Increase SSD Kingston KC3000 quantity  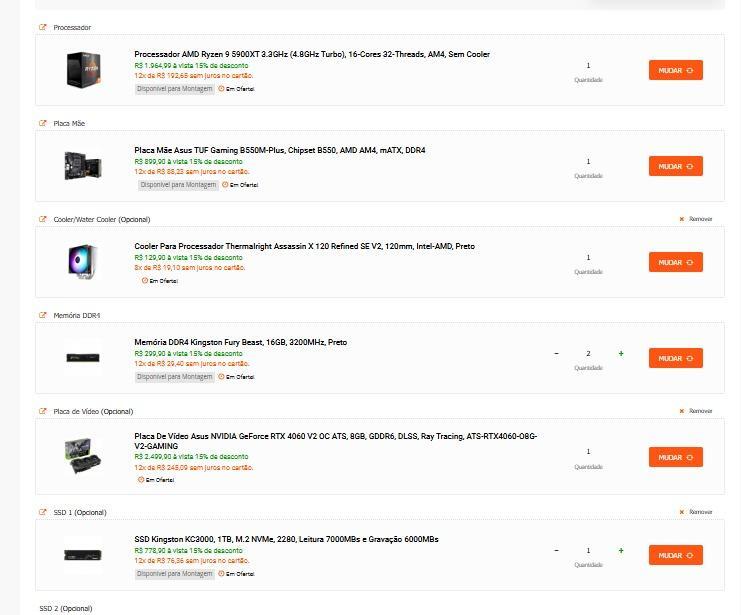click(x=621, y=551)
